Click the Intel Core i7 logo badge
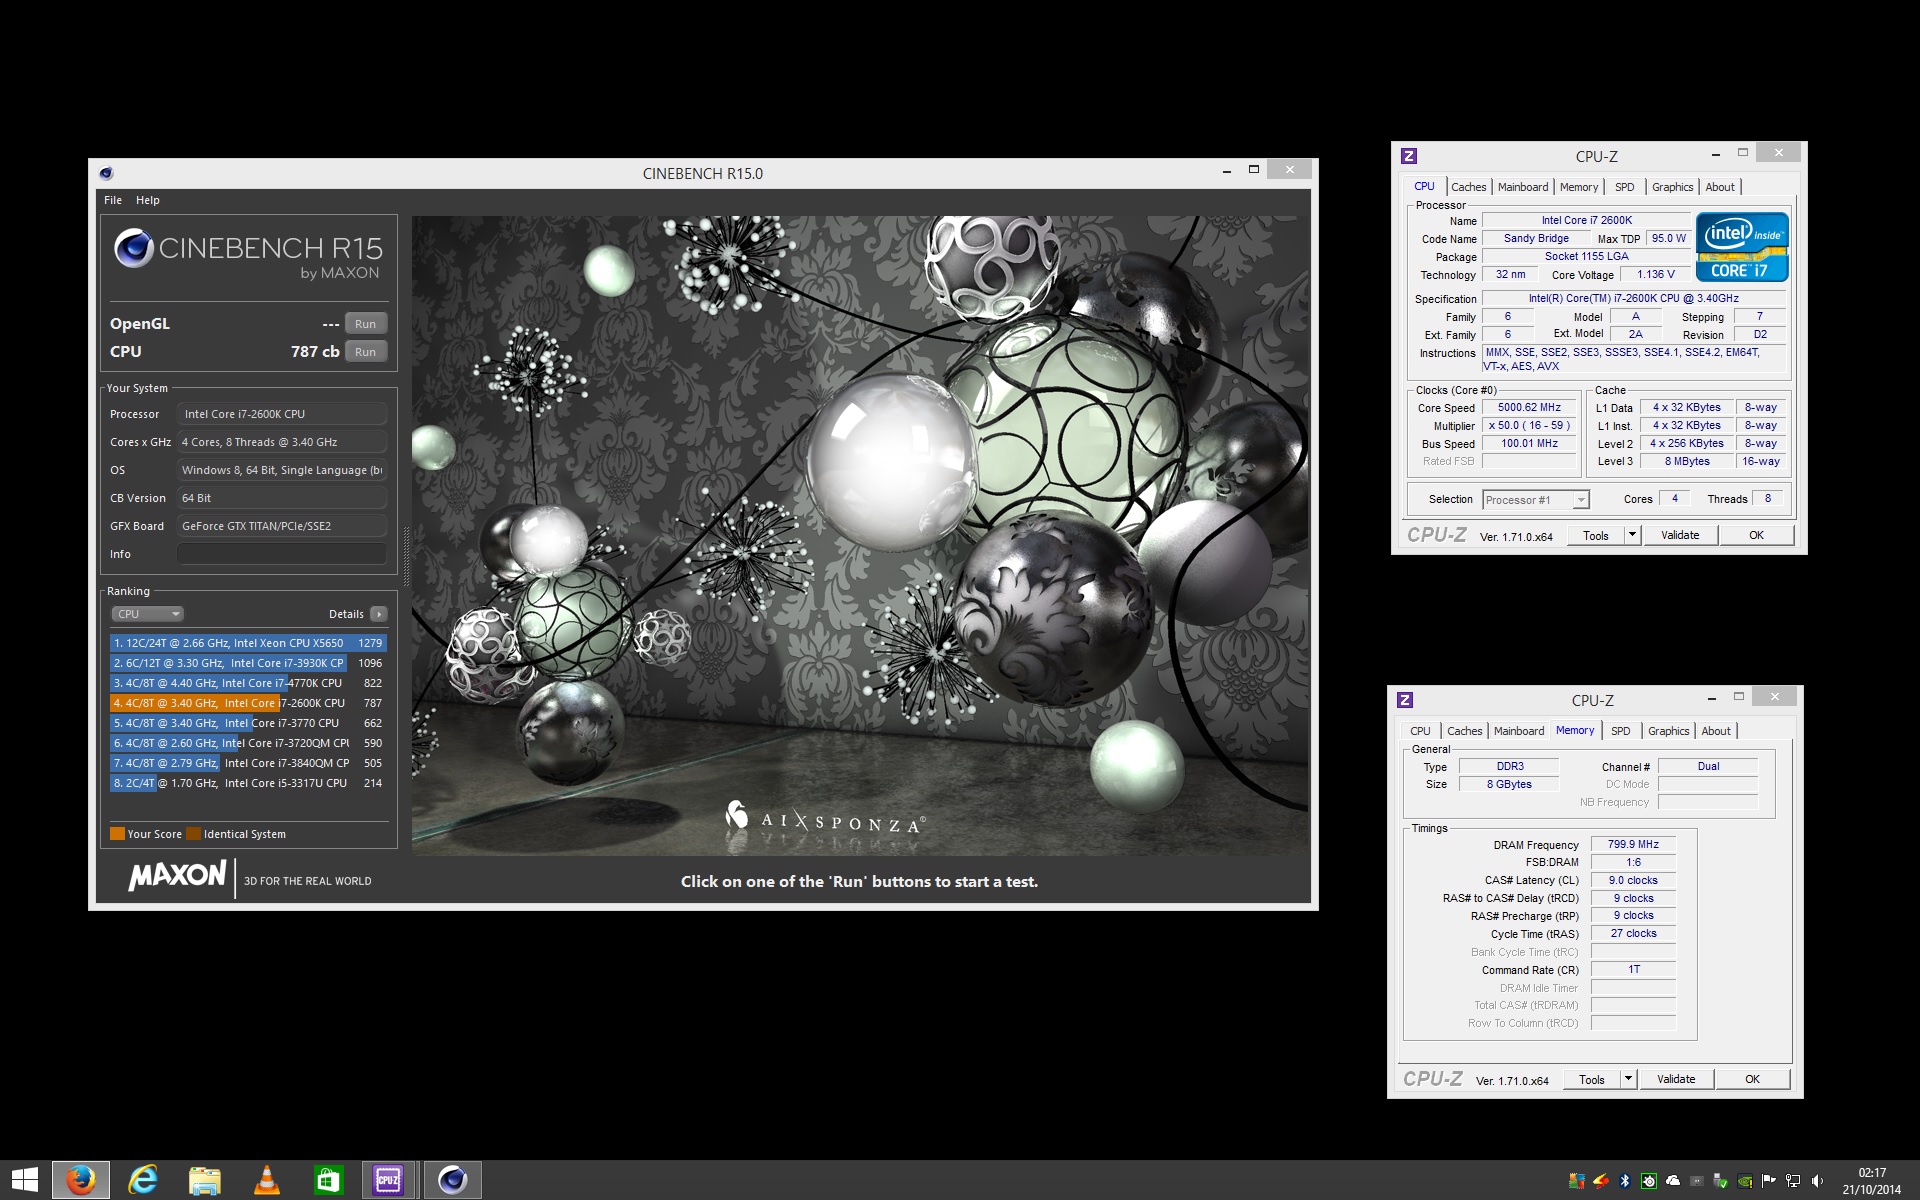This screenshot has width=1920, height=1200. [x=1742, y=247]
